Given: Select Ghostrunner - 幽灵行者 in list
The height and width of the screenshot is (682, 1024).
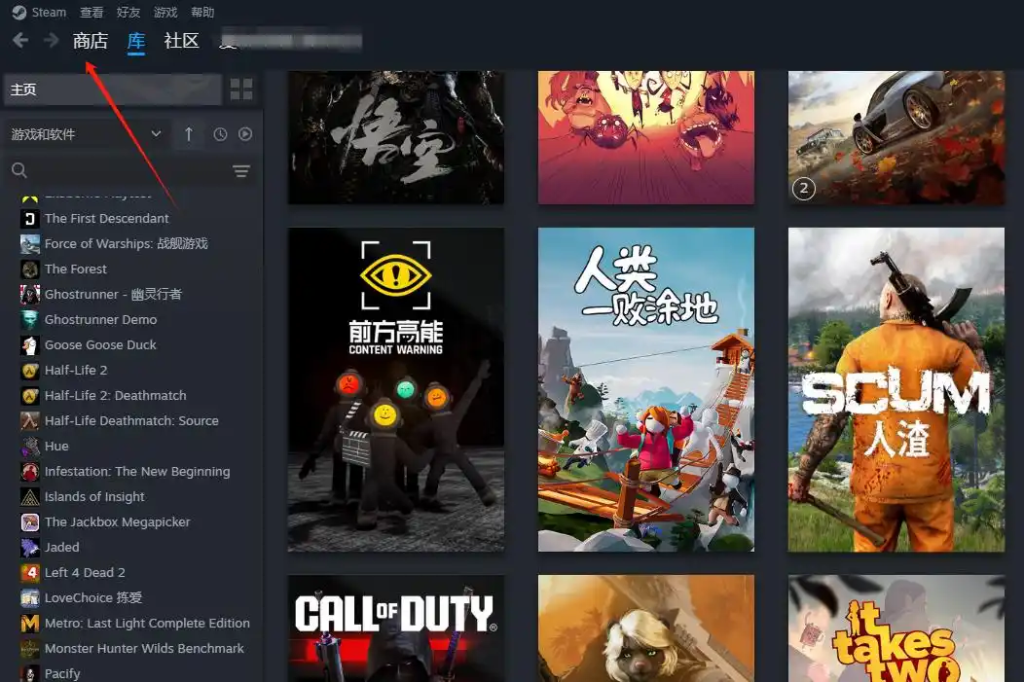Looking at the screenshot, I should 113,295.
